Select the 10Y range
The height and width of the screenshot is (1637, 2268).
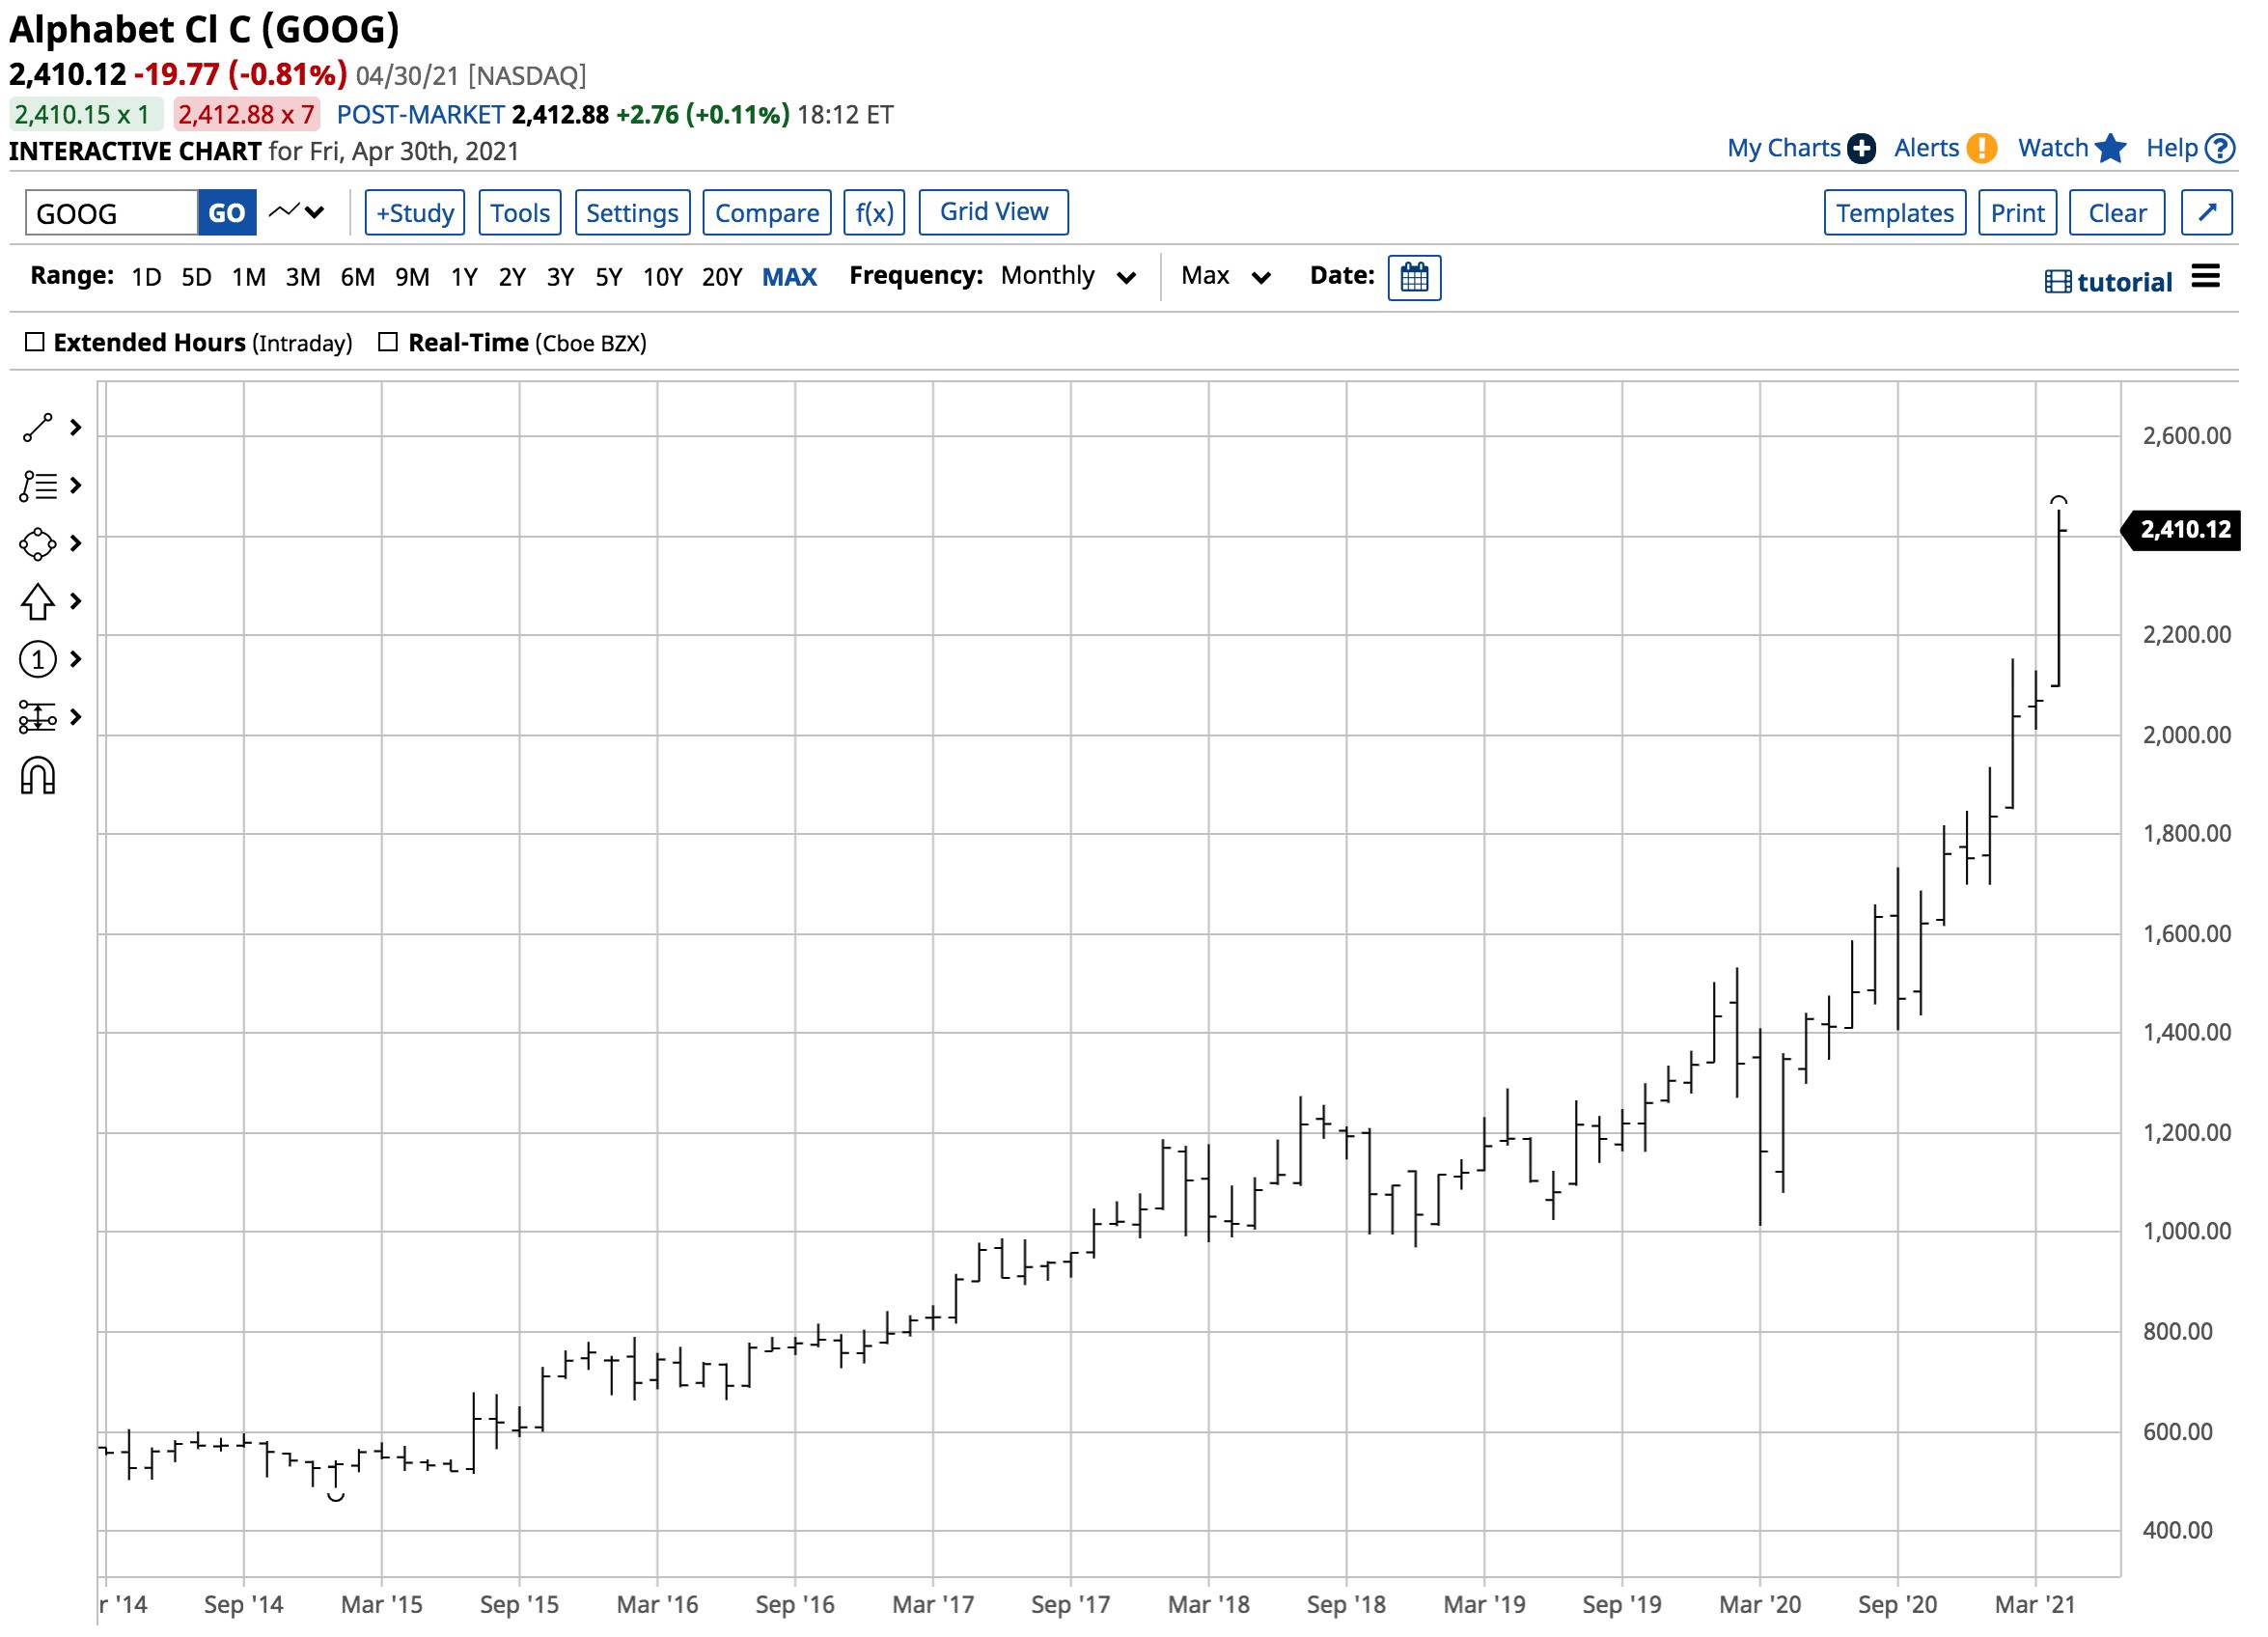(664, 278)
